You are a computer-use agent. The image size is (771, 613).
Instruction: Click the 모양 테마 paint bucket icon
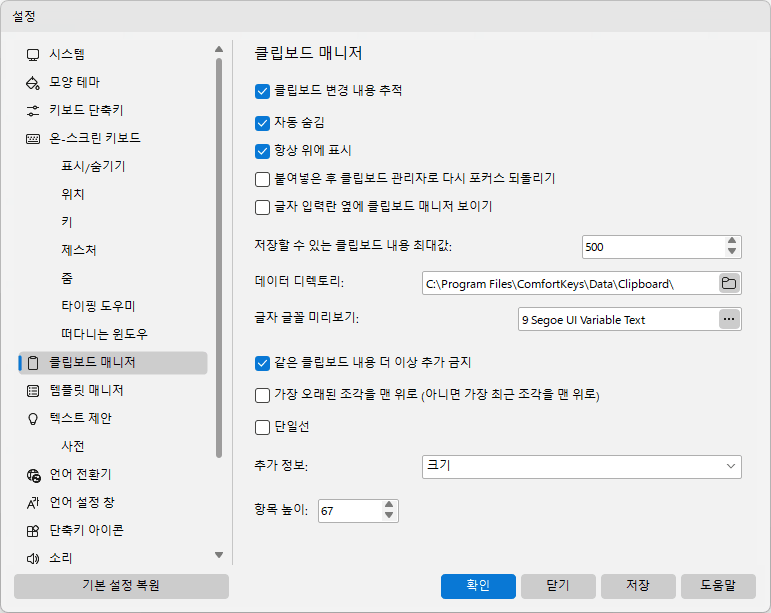(33, 83)
